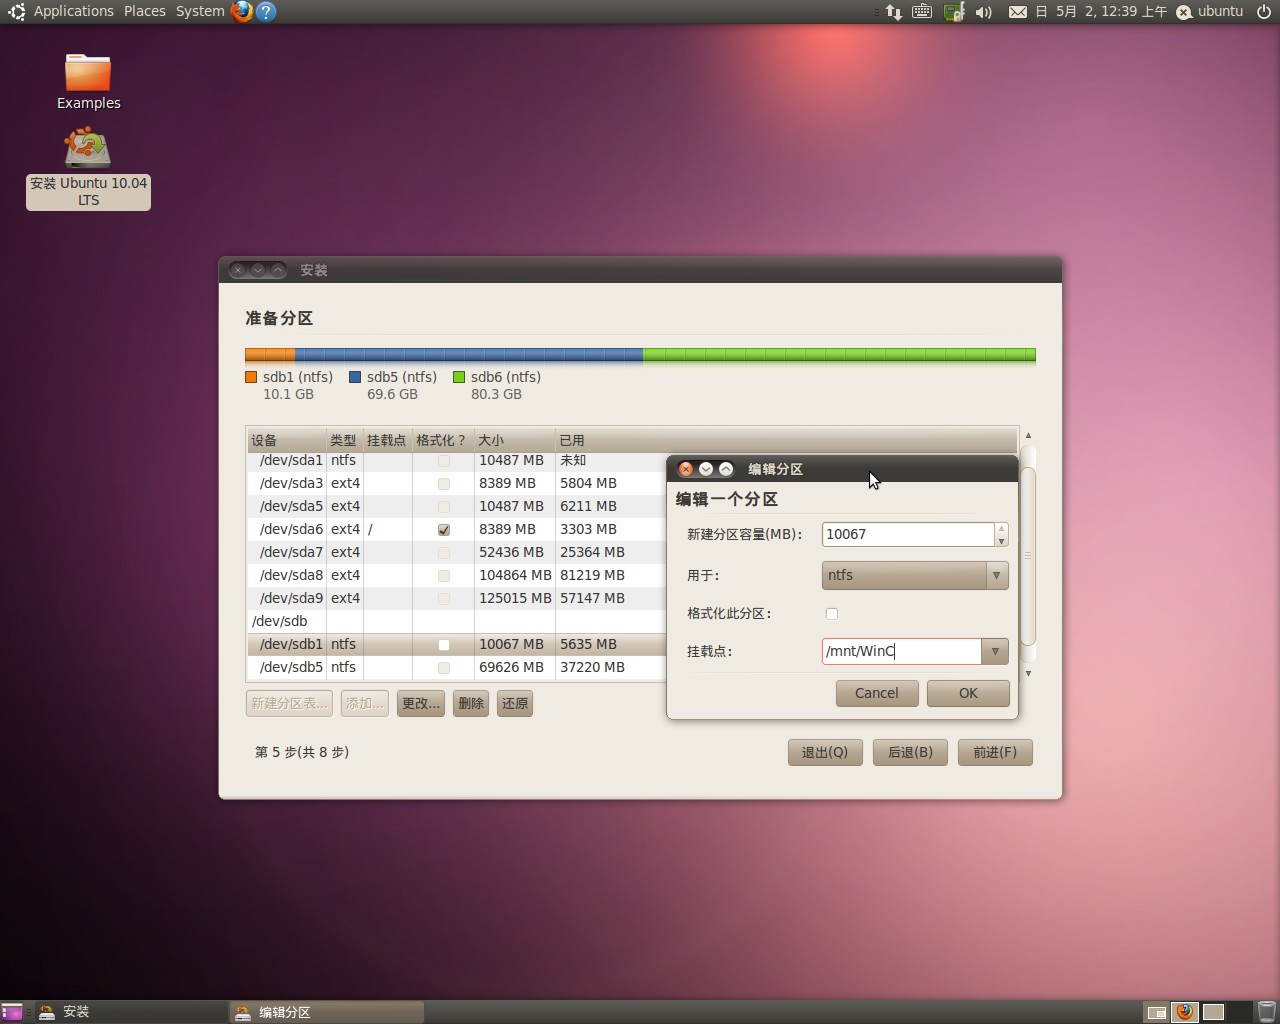
Task: Close the 编辑分区 dialog with red button
Action: [686, 469]
